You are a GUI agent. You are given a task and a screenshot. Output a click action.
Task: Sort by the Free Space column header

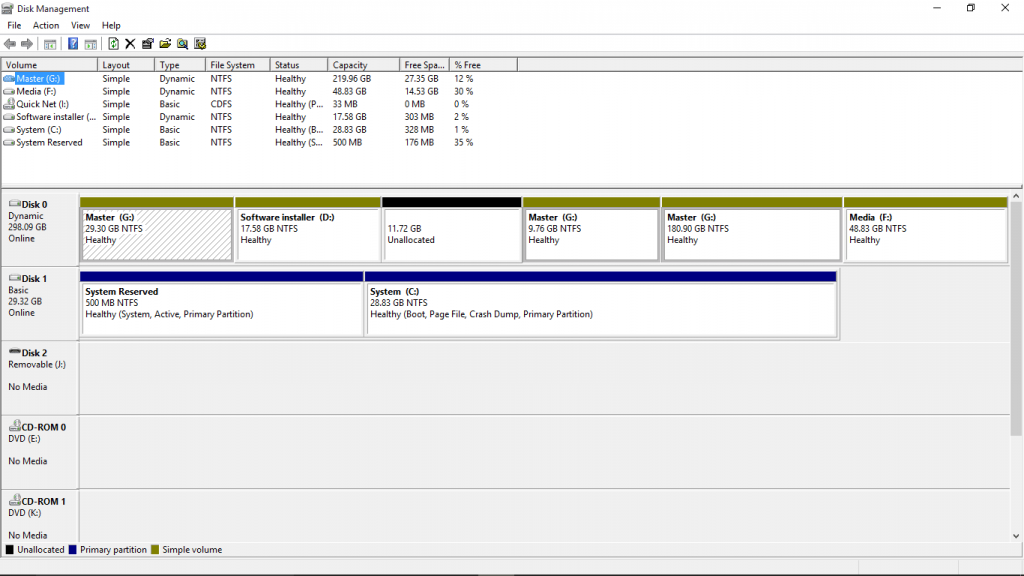[x=424, y=65]
